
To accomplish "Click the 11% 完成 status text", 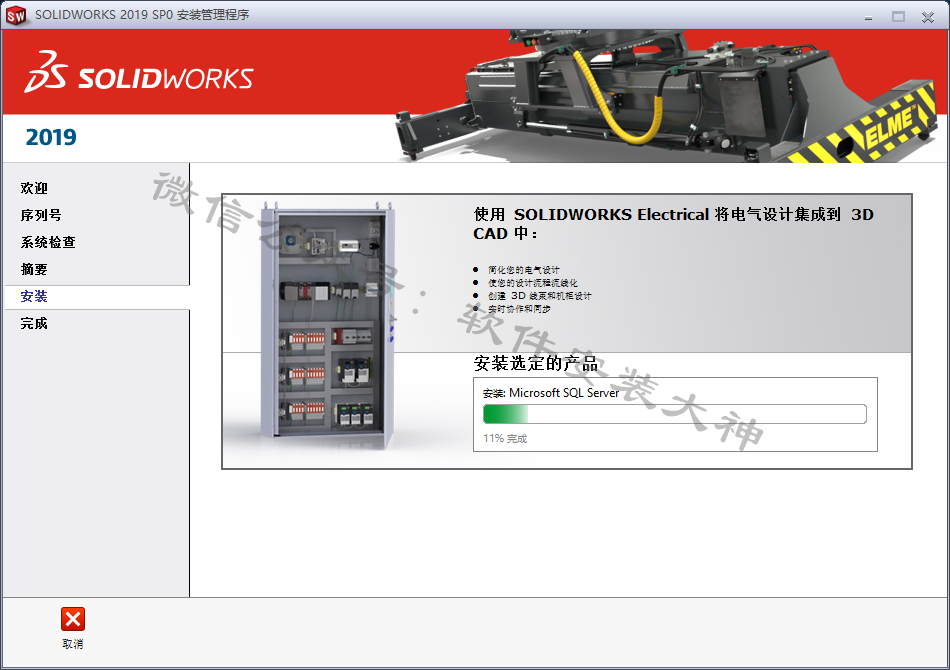I will pyautogui.click(x=505, y=439).
